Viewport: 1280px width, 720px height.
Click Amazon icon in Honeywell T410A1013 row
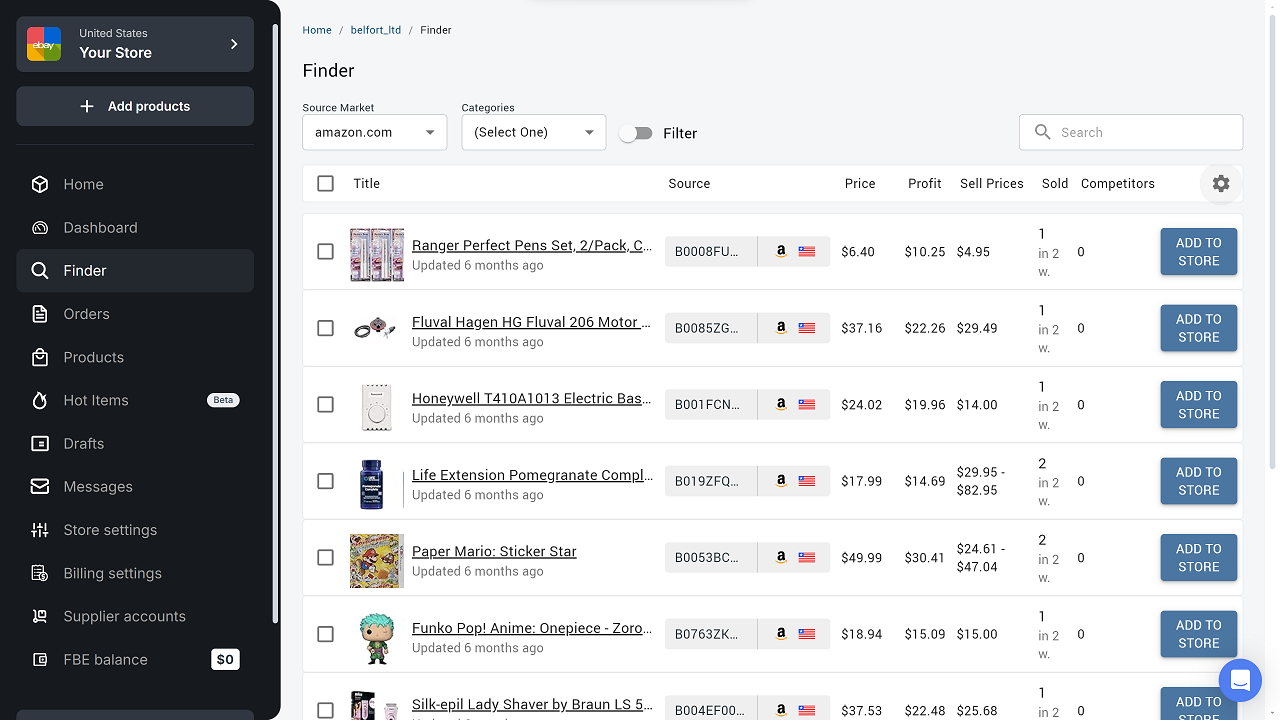781,405
